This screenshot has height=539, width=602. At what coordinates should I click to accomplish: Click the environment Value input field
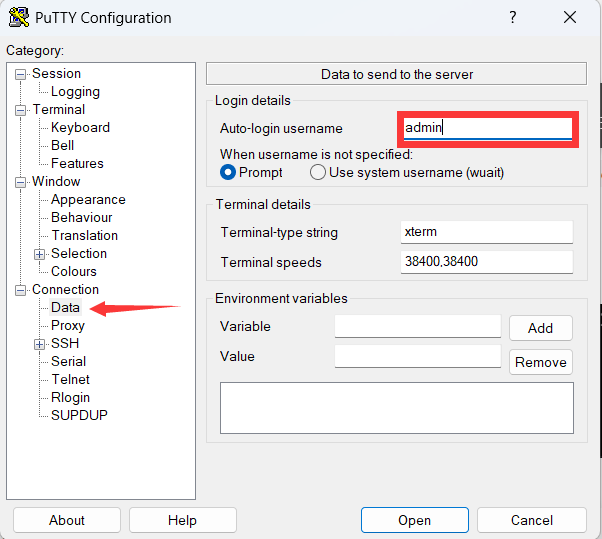point(418,356)
